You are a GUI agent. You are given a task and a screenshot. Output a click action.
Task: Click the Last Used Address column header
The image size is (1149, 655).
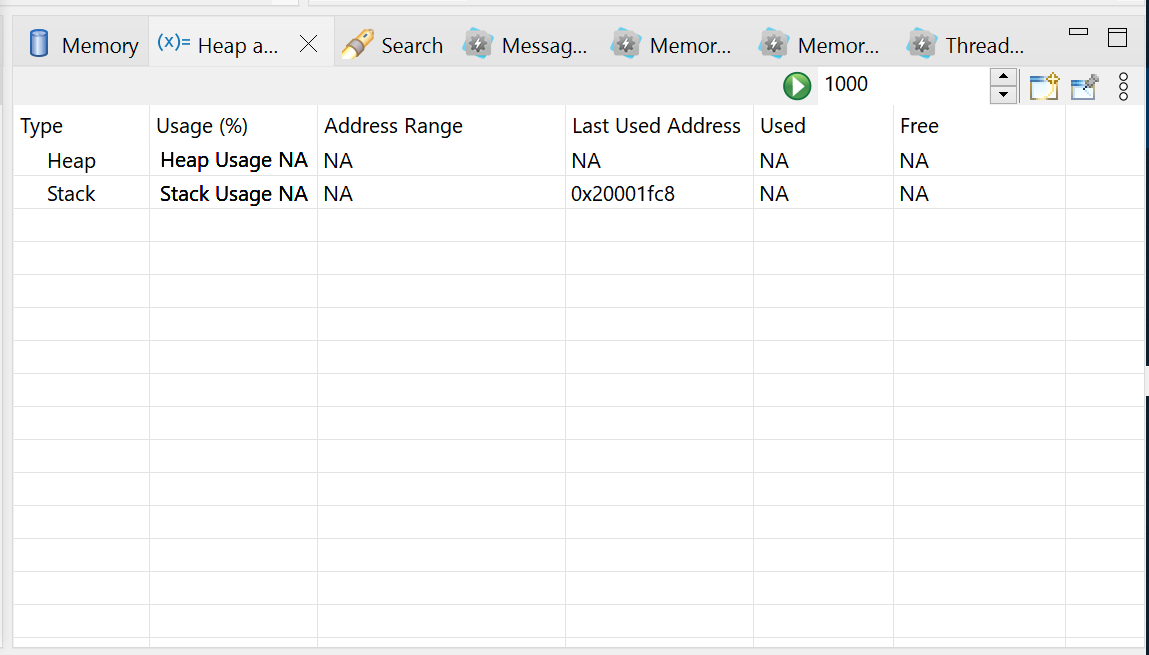click(x=656, y=126)
